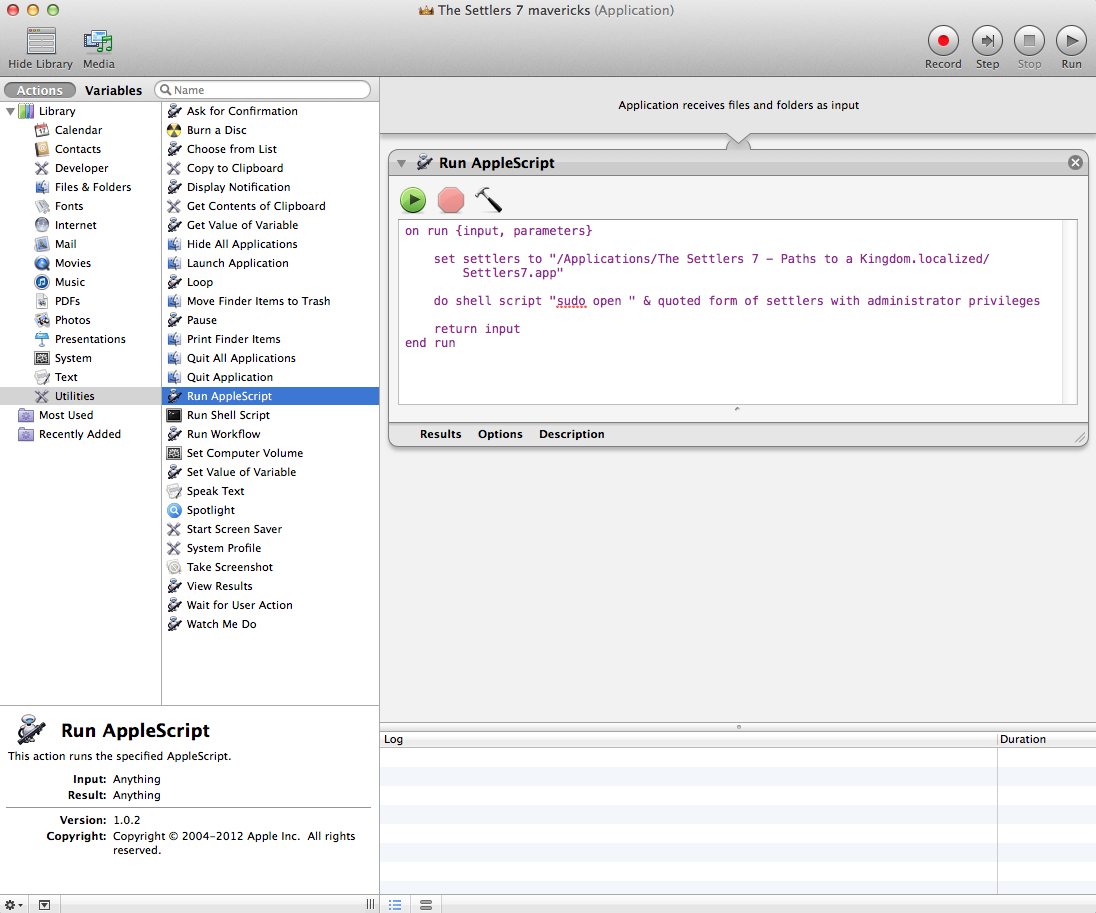Run the AppleScript with green play button
Viewport: 1096px width, 913px height.
[413, 200]
